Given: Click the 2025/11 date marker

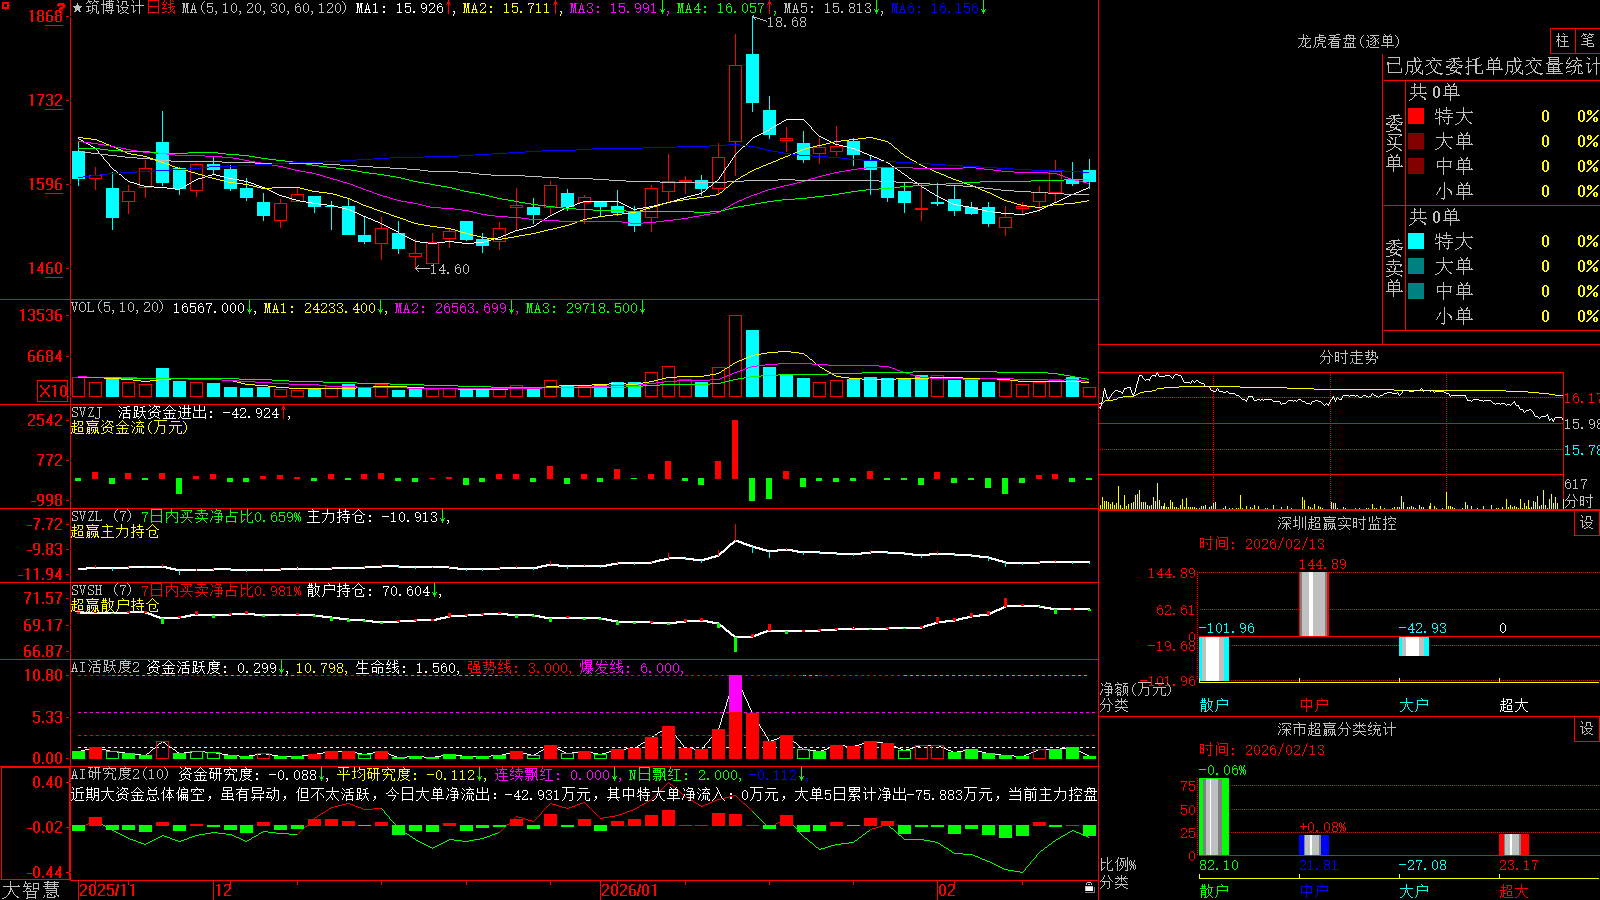Looking at the screenshot, I should click(107, 890).
